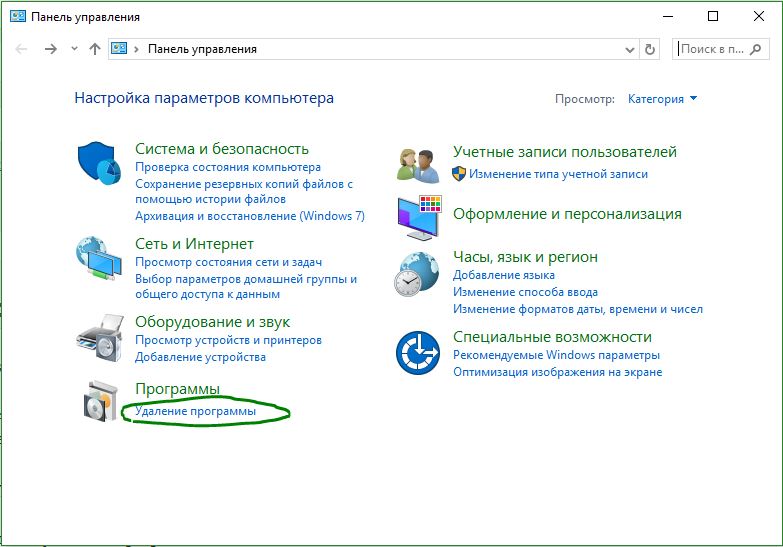Open Проверка состояния компьютера link
Viewport: 783px width, 547px height.
click(228, 167)
